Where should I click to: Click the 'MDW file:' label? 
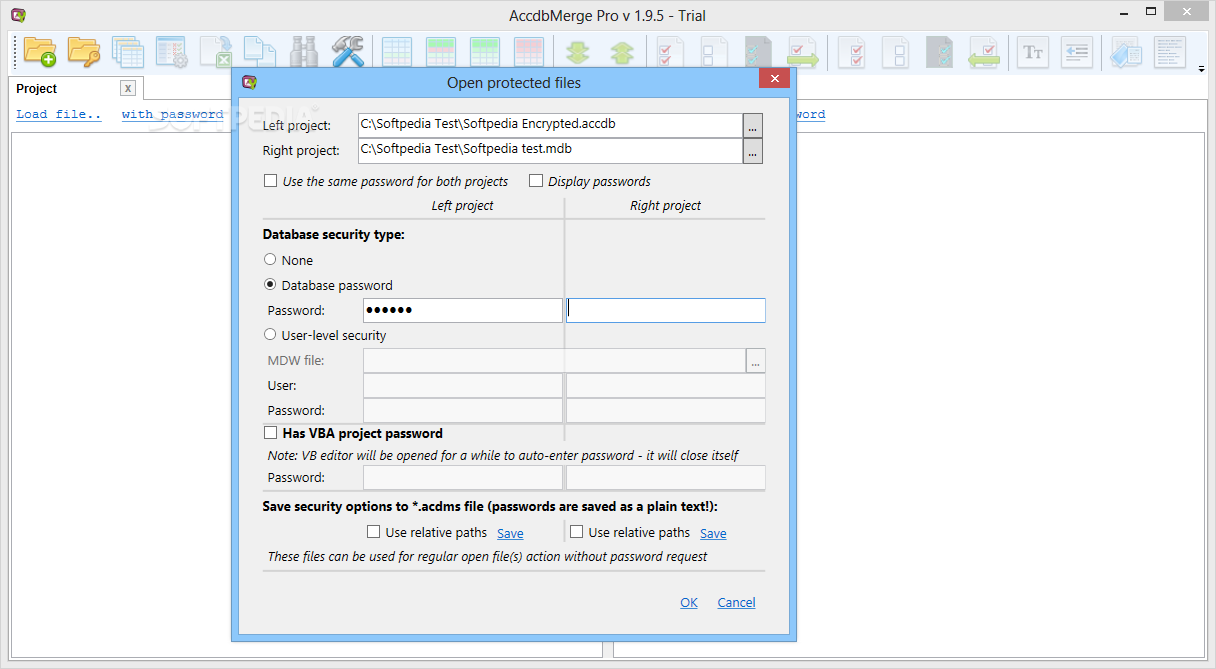tap(296, 361)
